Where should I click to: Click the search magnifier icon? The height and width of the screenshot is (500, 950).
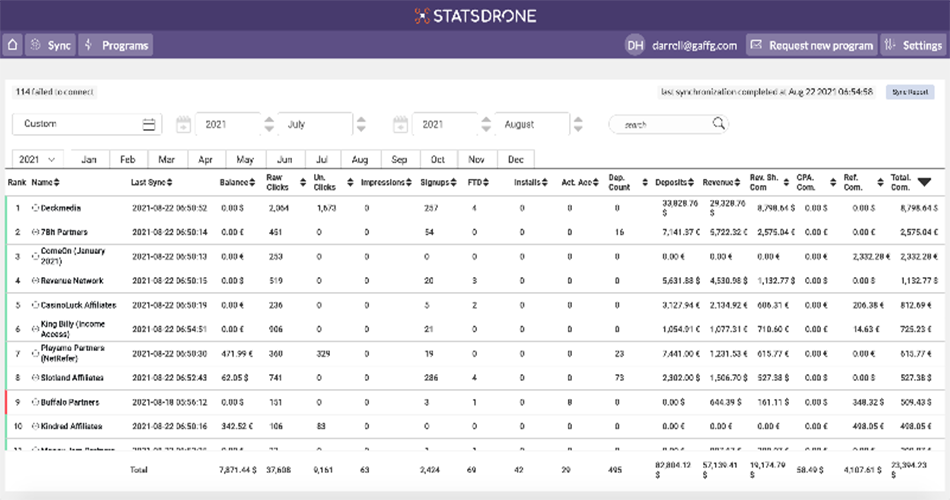point(718,124)
